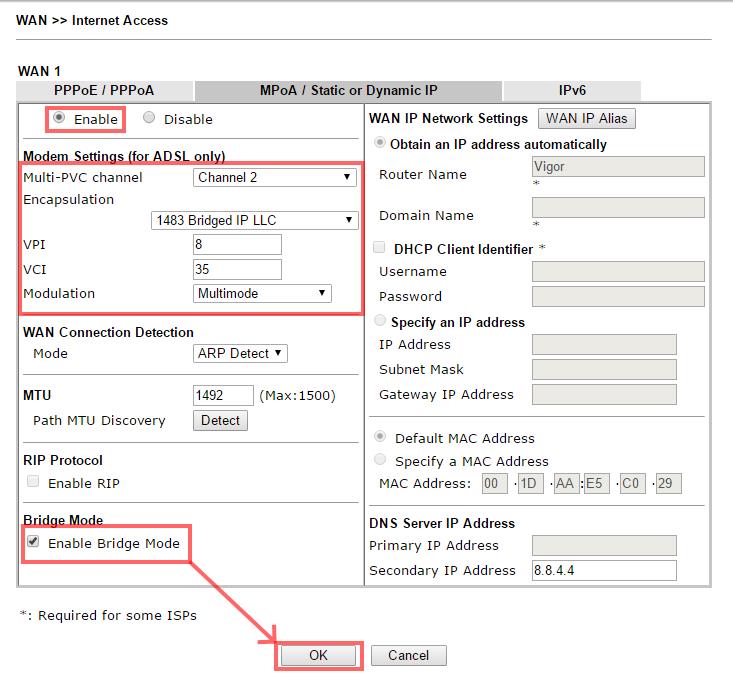733x680 pixels.
Task: Click the VPI input field
Action: 237,245
